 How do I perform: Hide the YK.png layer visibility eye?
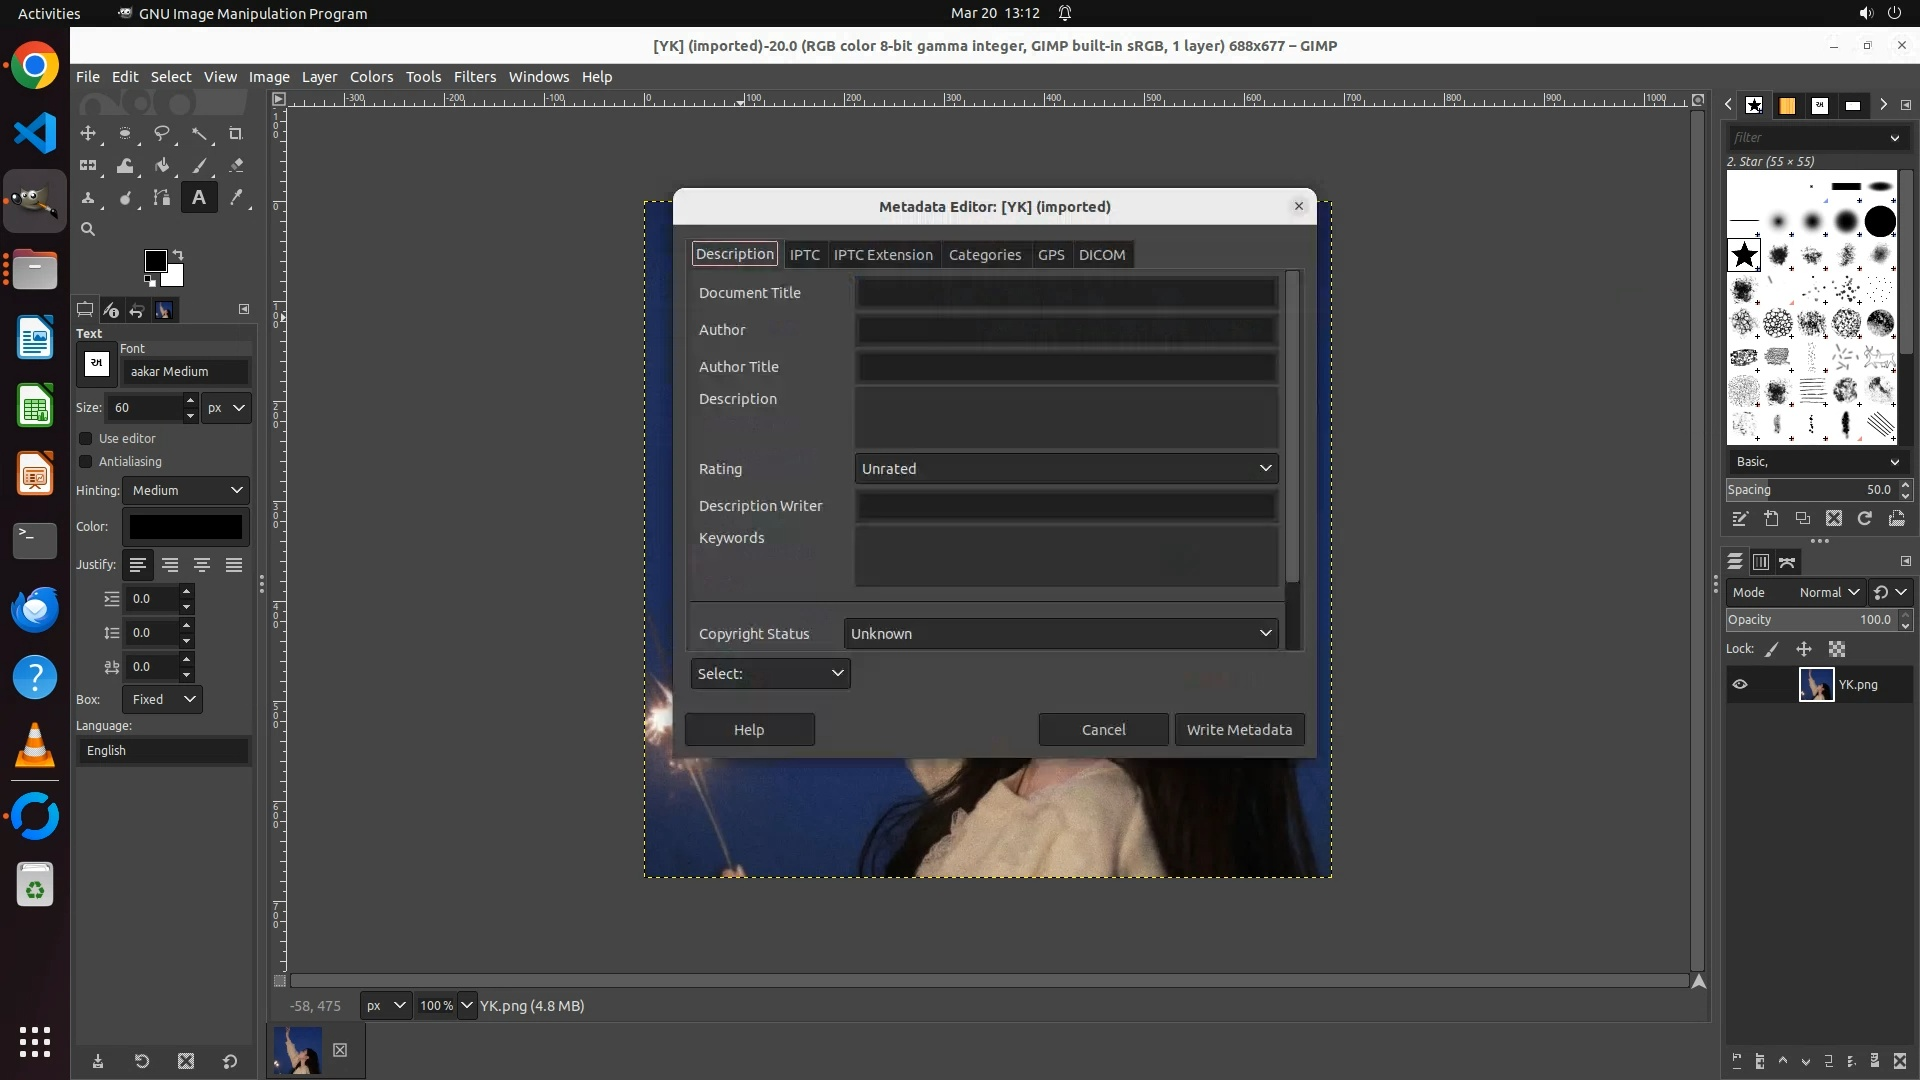pos(1740,685)
